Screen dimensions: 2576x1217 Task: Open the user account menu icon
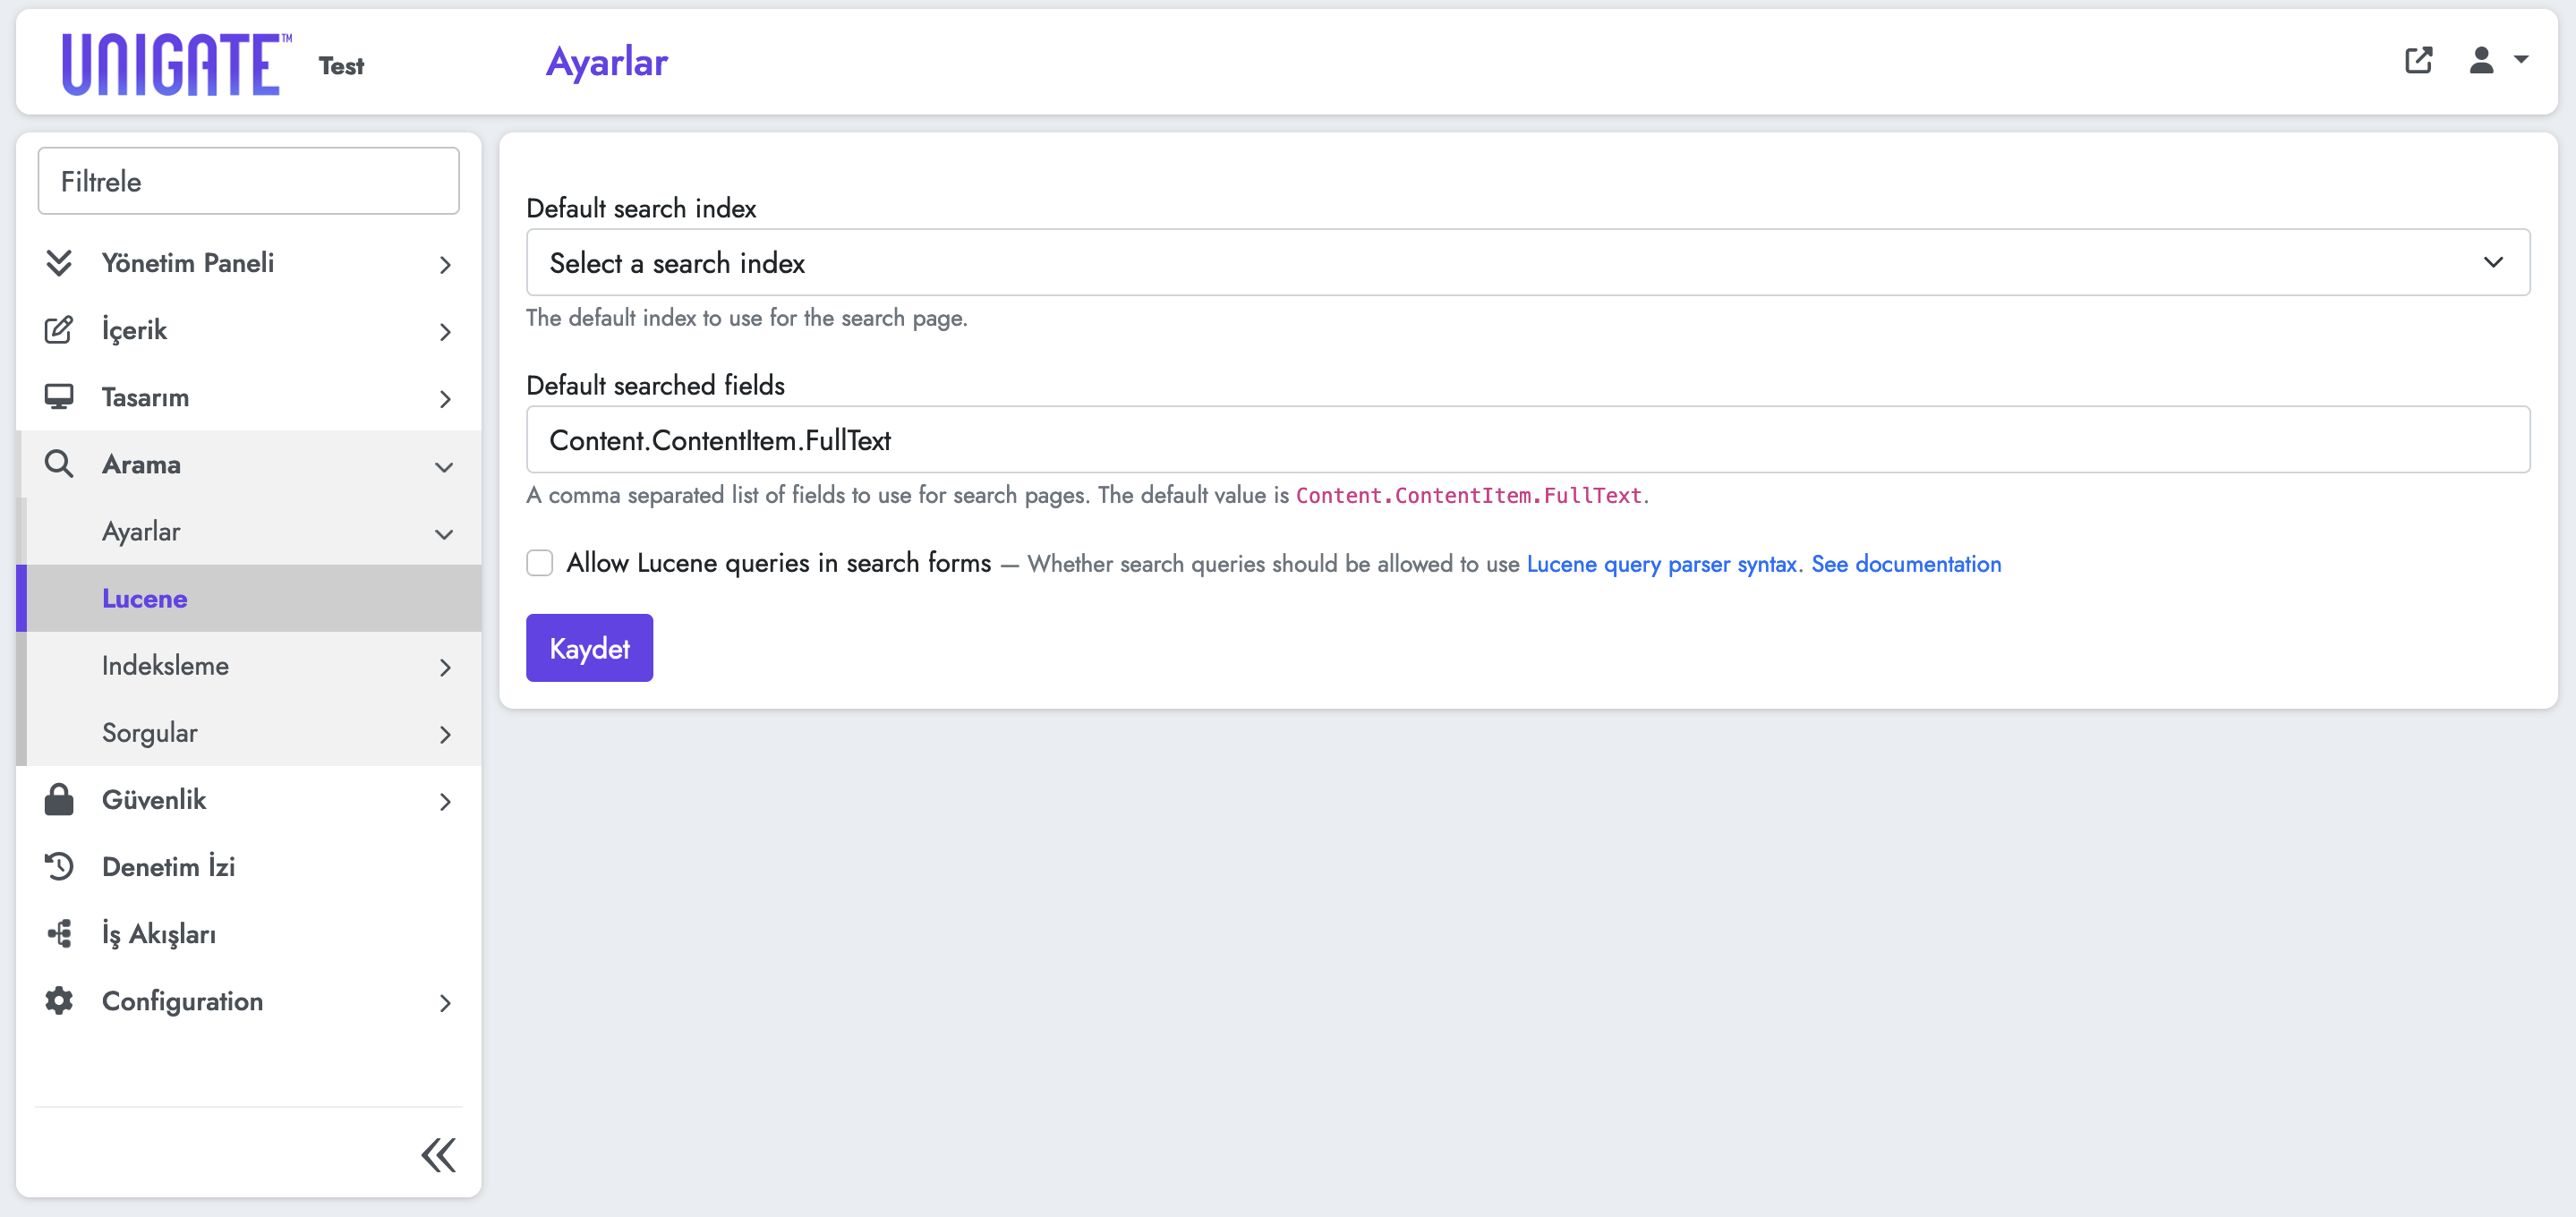click(2481, 60)
